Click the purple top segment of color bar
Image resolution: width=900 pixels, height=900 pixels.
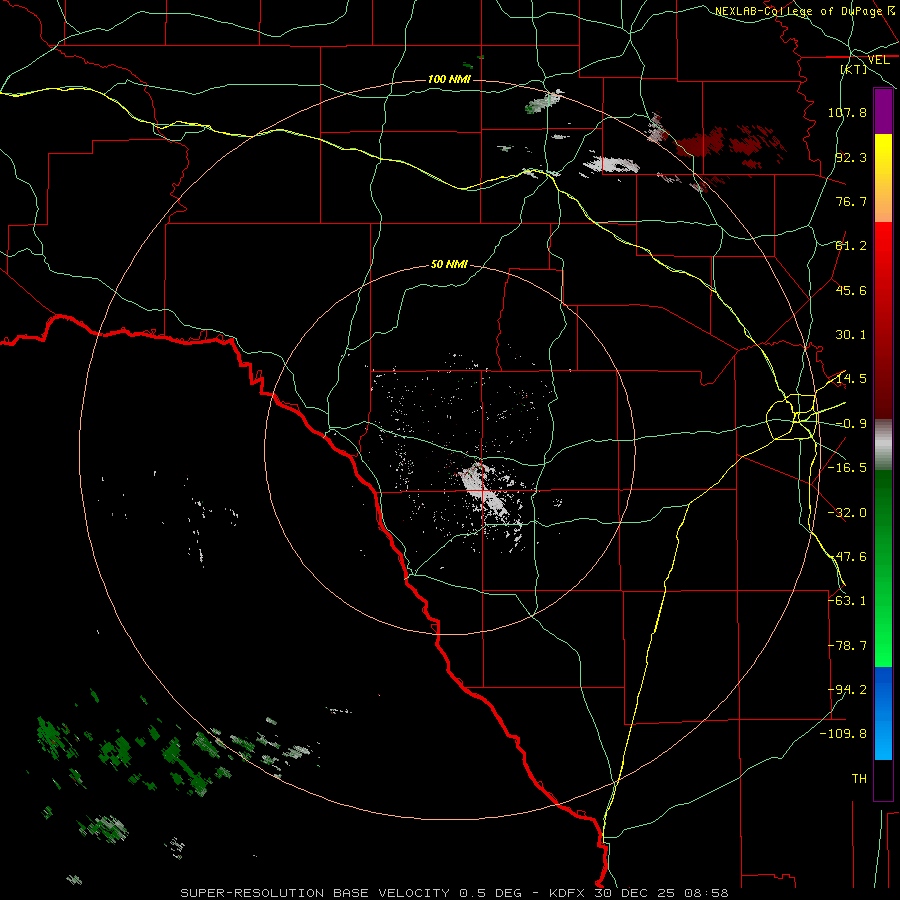[883, 112]
